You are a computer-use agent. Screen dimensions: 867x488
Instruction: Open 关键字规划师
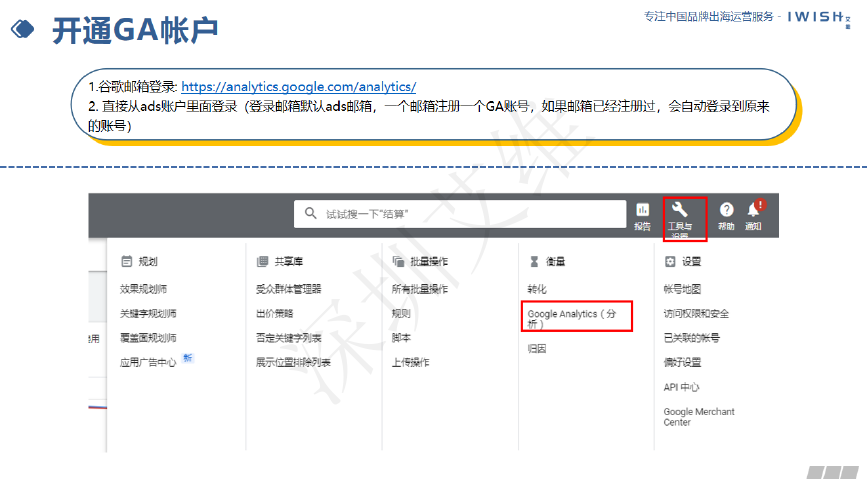coord(148,313)
